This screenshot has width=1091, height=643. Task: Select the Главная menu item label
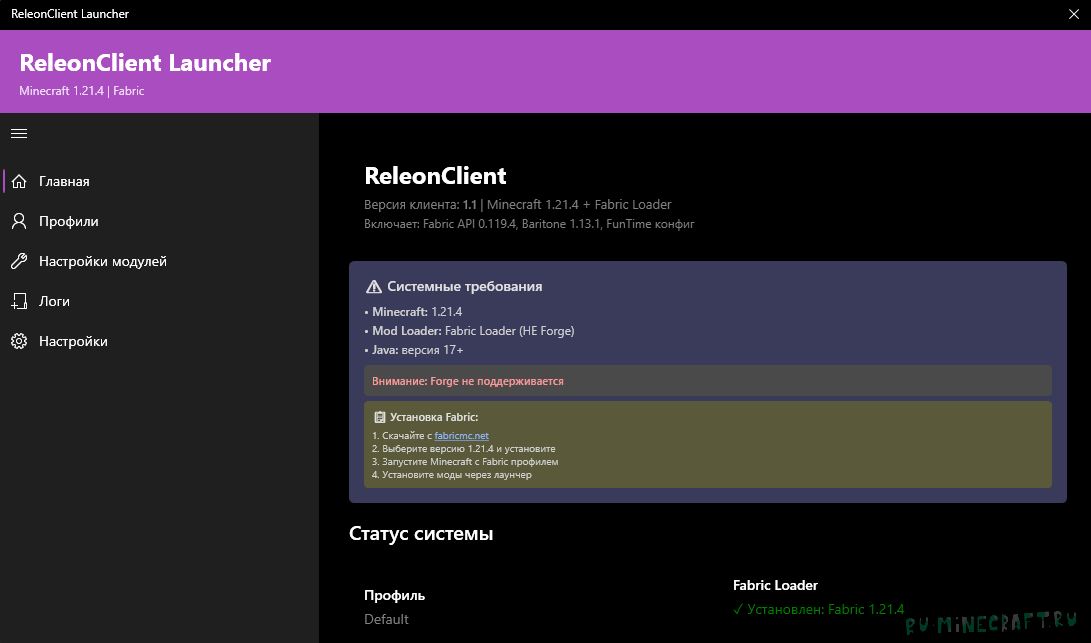pyautogui.click(x=64, y=181)
